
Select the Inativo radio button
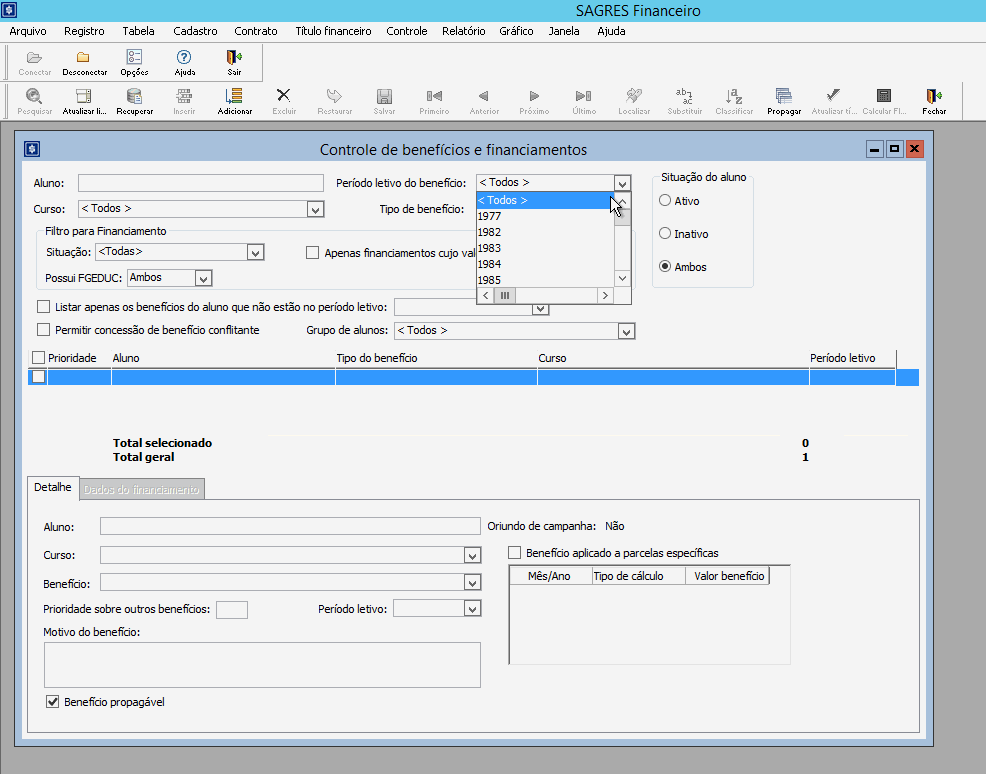coord(665,234)
